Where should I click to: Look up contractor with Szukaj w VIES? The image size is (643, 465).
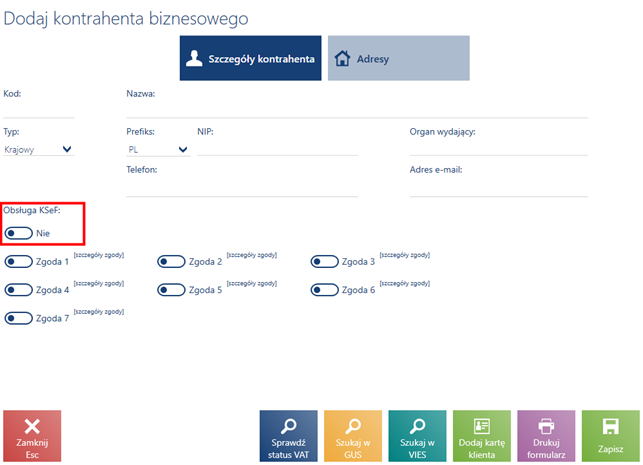coord(417,436)
